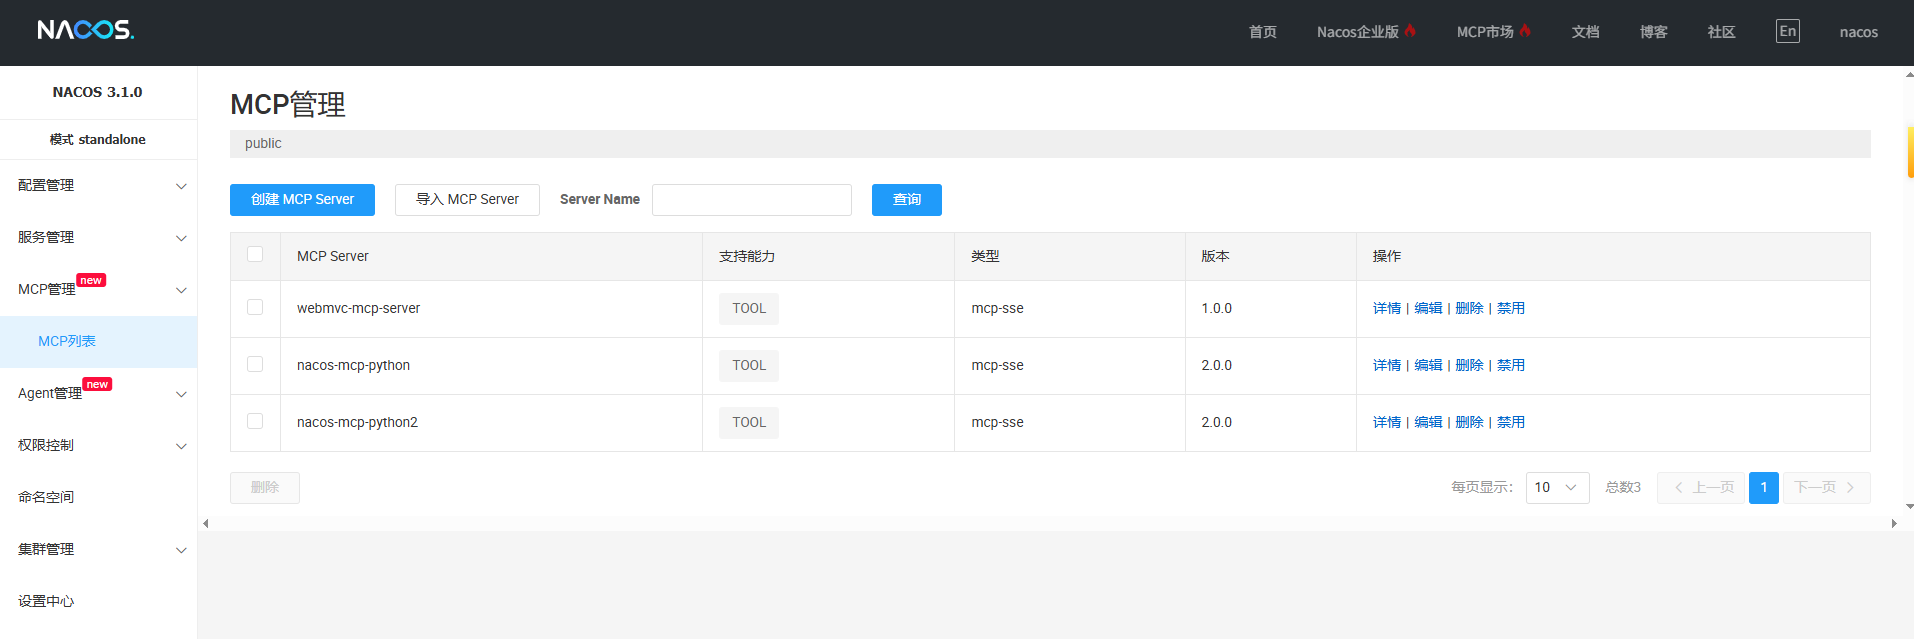Screen dimensions: 1914x639
Task: Click 删除 for webmvc-mcp-server
Action: pos(1469,308)
